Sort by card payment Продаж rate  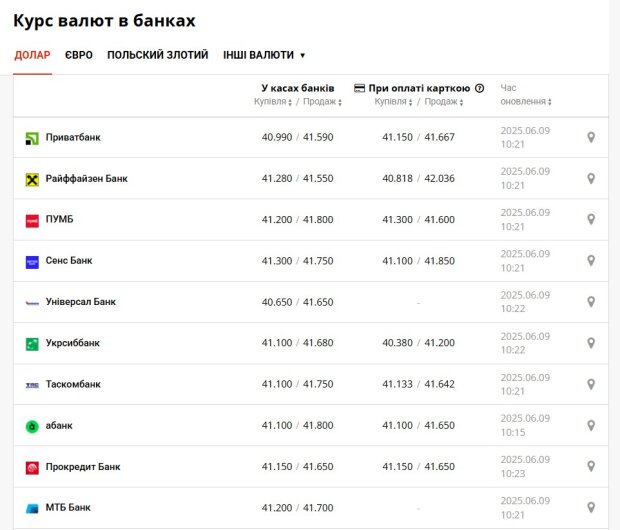coord(444,102)
